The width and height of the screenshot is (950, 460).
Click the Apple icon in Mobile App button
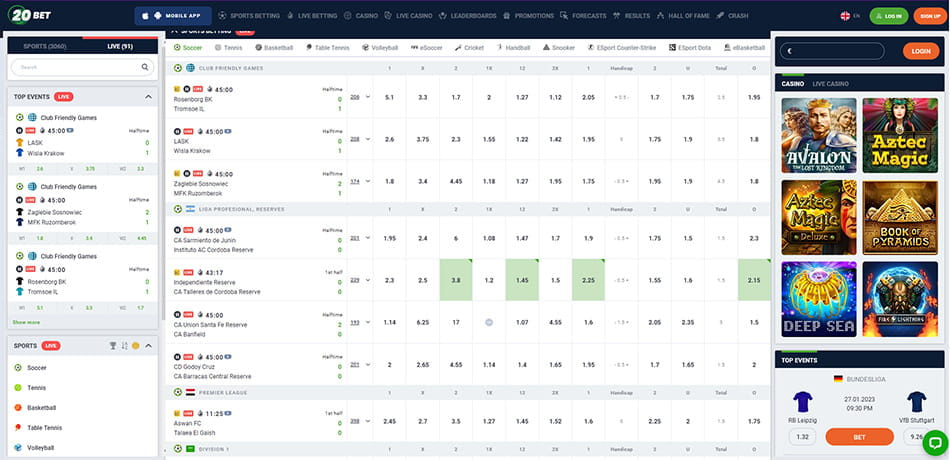coord(145,16)
